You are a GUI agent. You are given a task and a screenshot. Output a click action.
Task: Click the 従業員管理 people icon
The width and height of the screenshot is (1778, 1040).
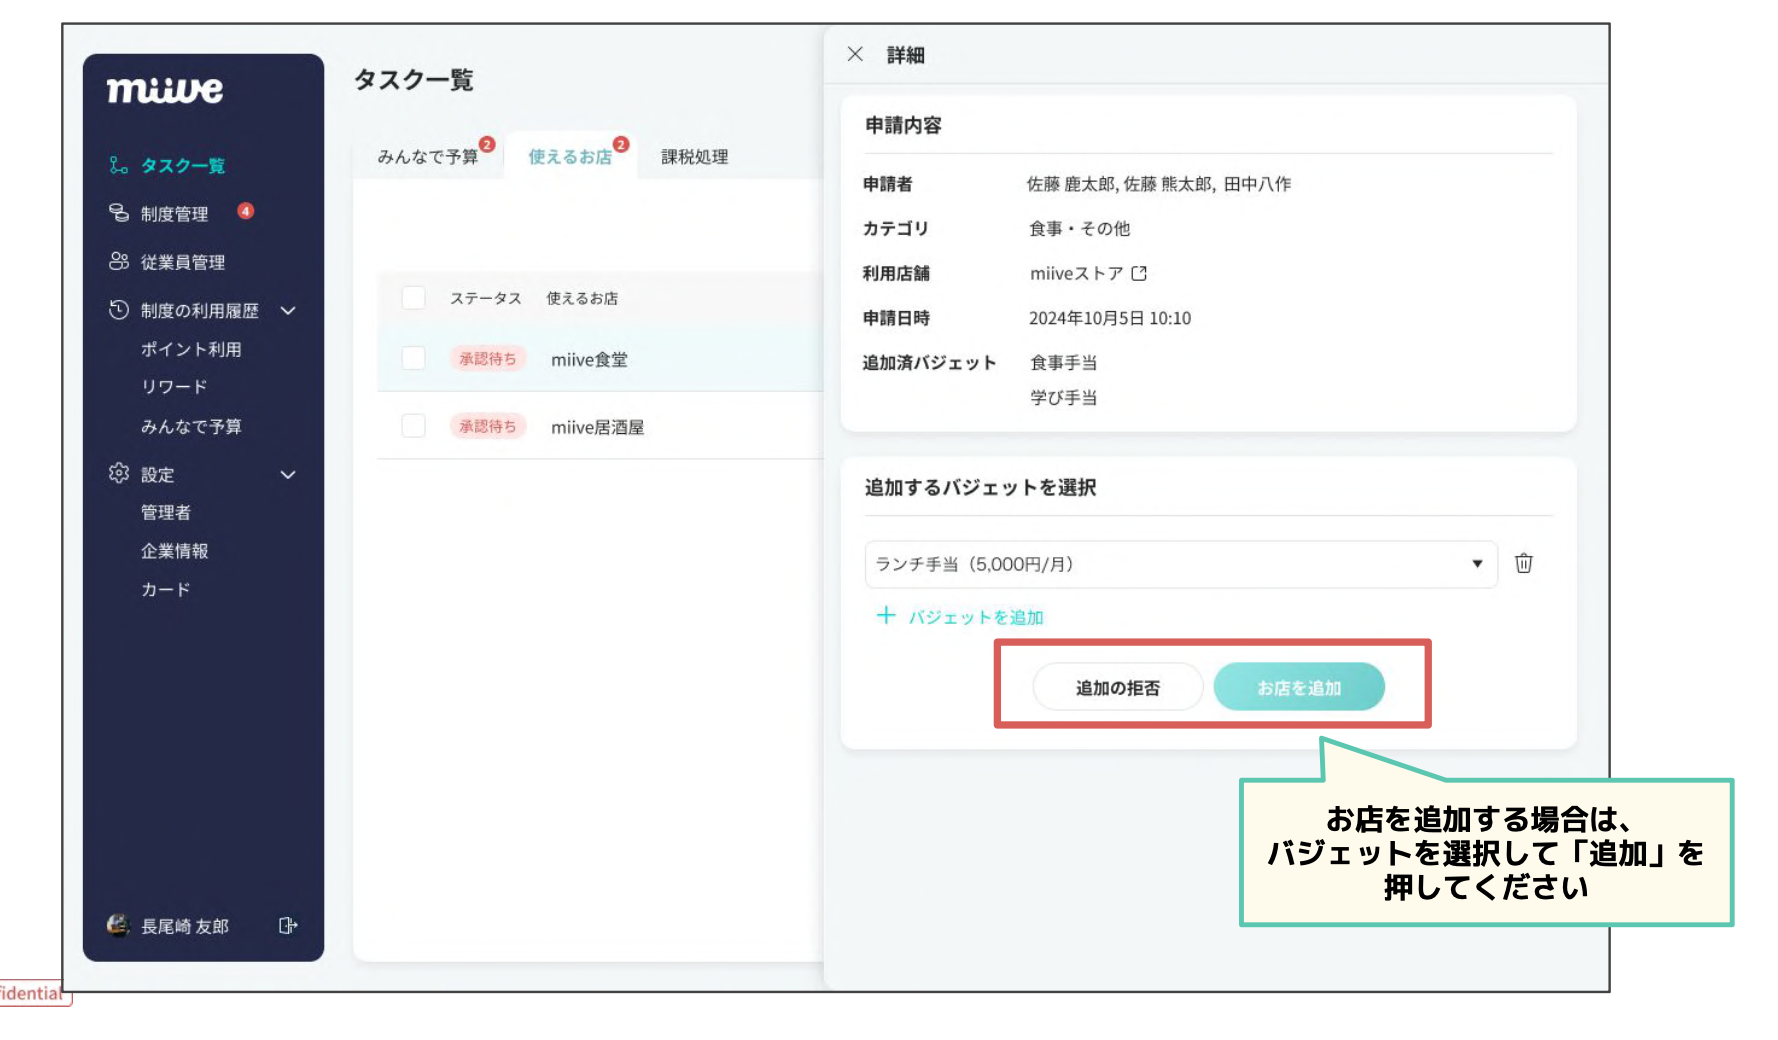pyautogui.click(x=119, y=262)
